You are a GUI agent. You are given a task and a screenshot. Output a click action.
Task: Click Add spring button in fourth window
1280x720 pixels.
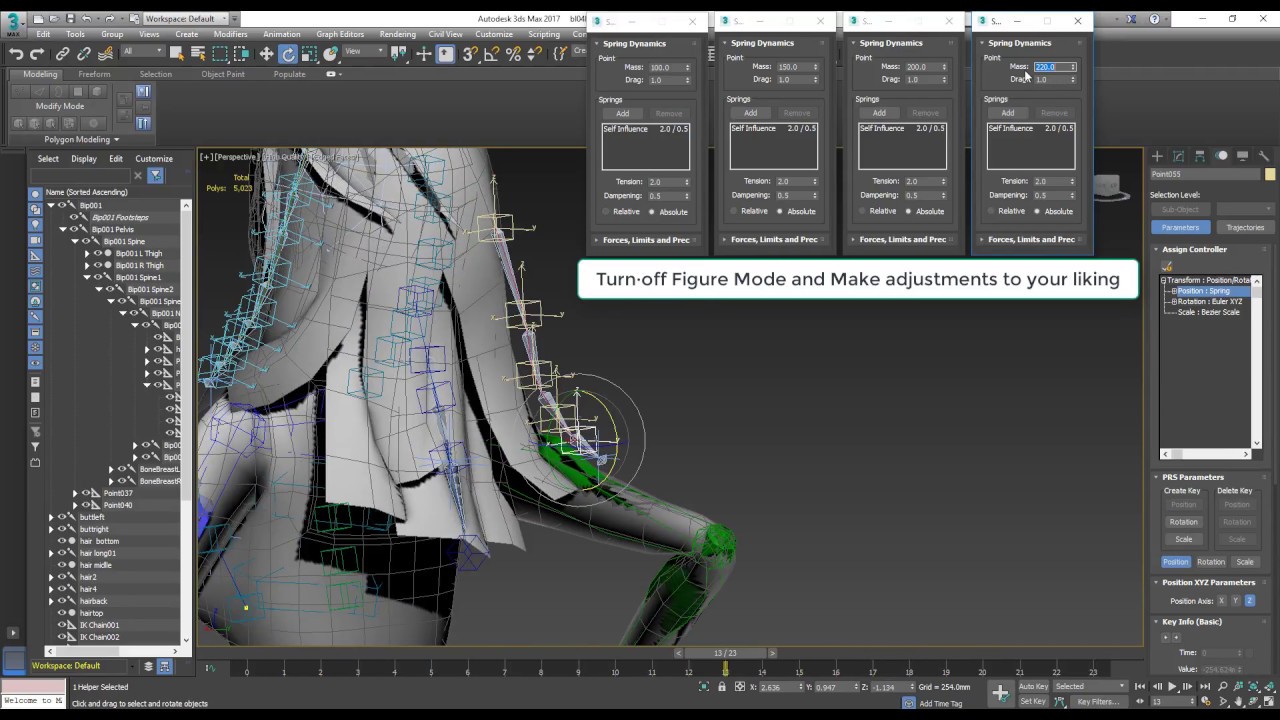point(1008,113)
